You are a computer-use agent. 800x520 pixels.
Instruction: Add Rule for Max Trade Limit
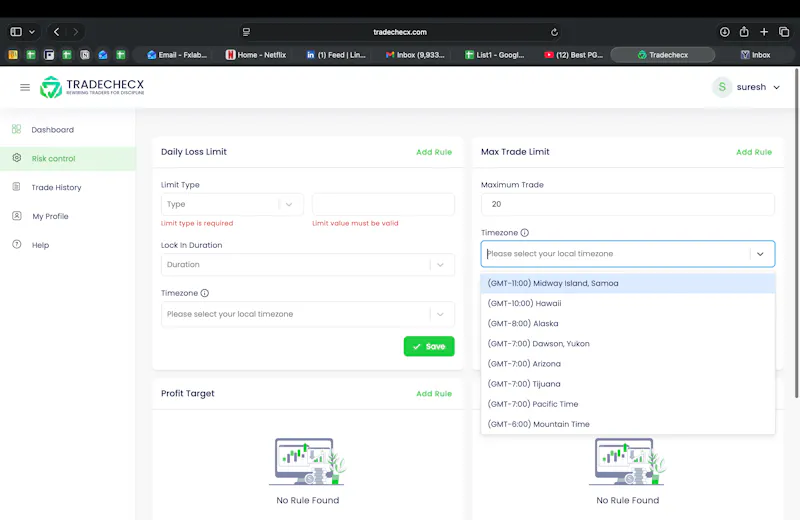(x=754, y=152)
